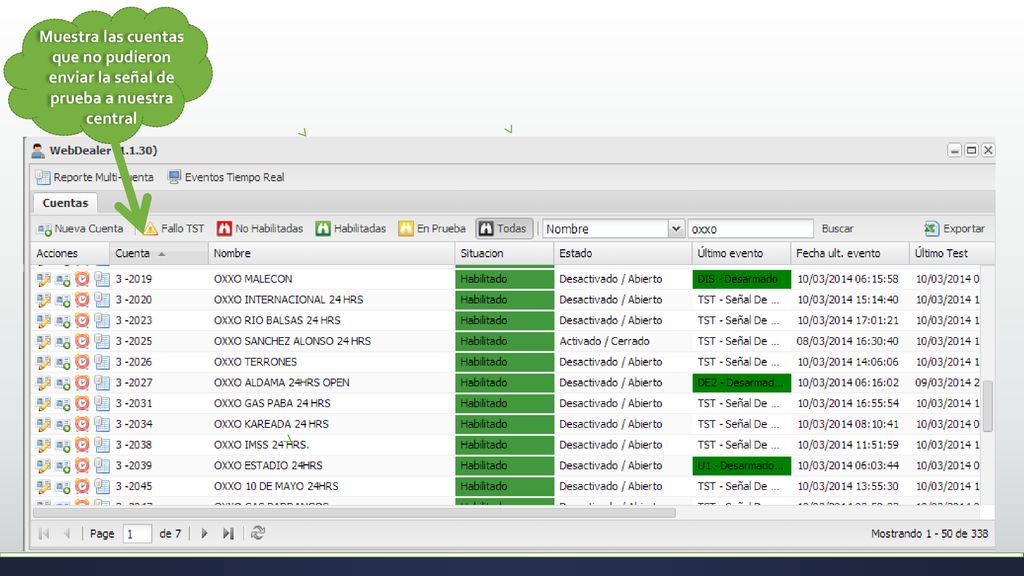
Task: Open report icon for account 3-2020
Action: [102, 300]
